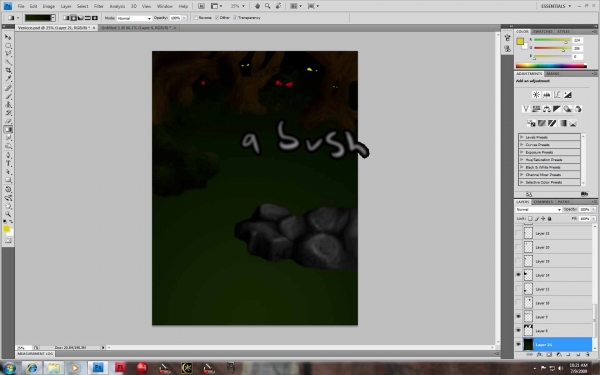Open the layer Opacity arrow
Image resolution: width=600 pixels, height=375 pixels.
(x=593, y=209)
